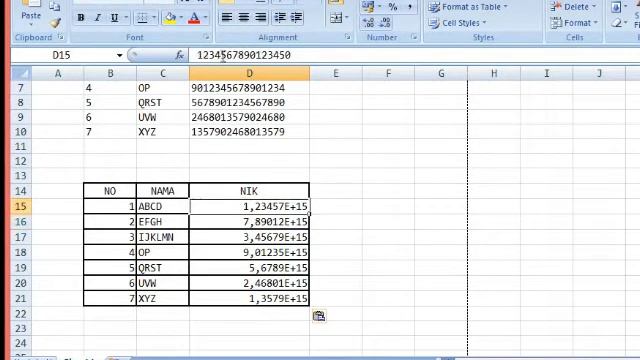
Task: Select column H header
Action: coord(494,74)
